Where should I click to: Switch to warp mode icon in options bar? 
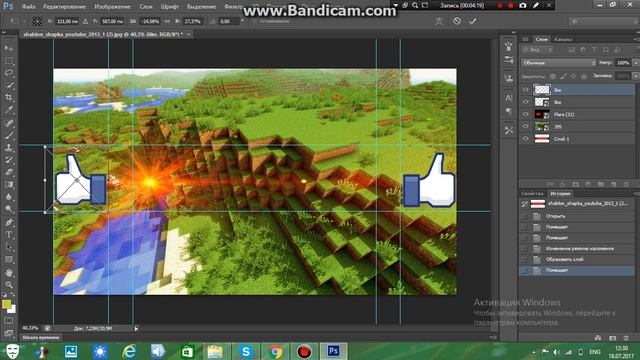coord(439,21)
